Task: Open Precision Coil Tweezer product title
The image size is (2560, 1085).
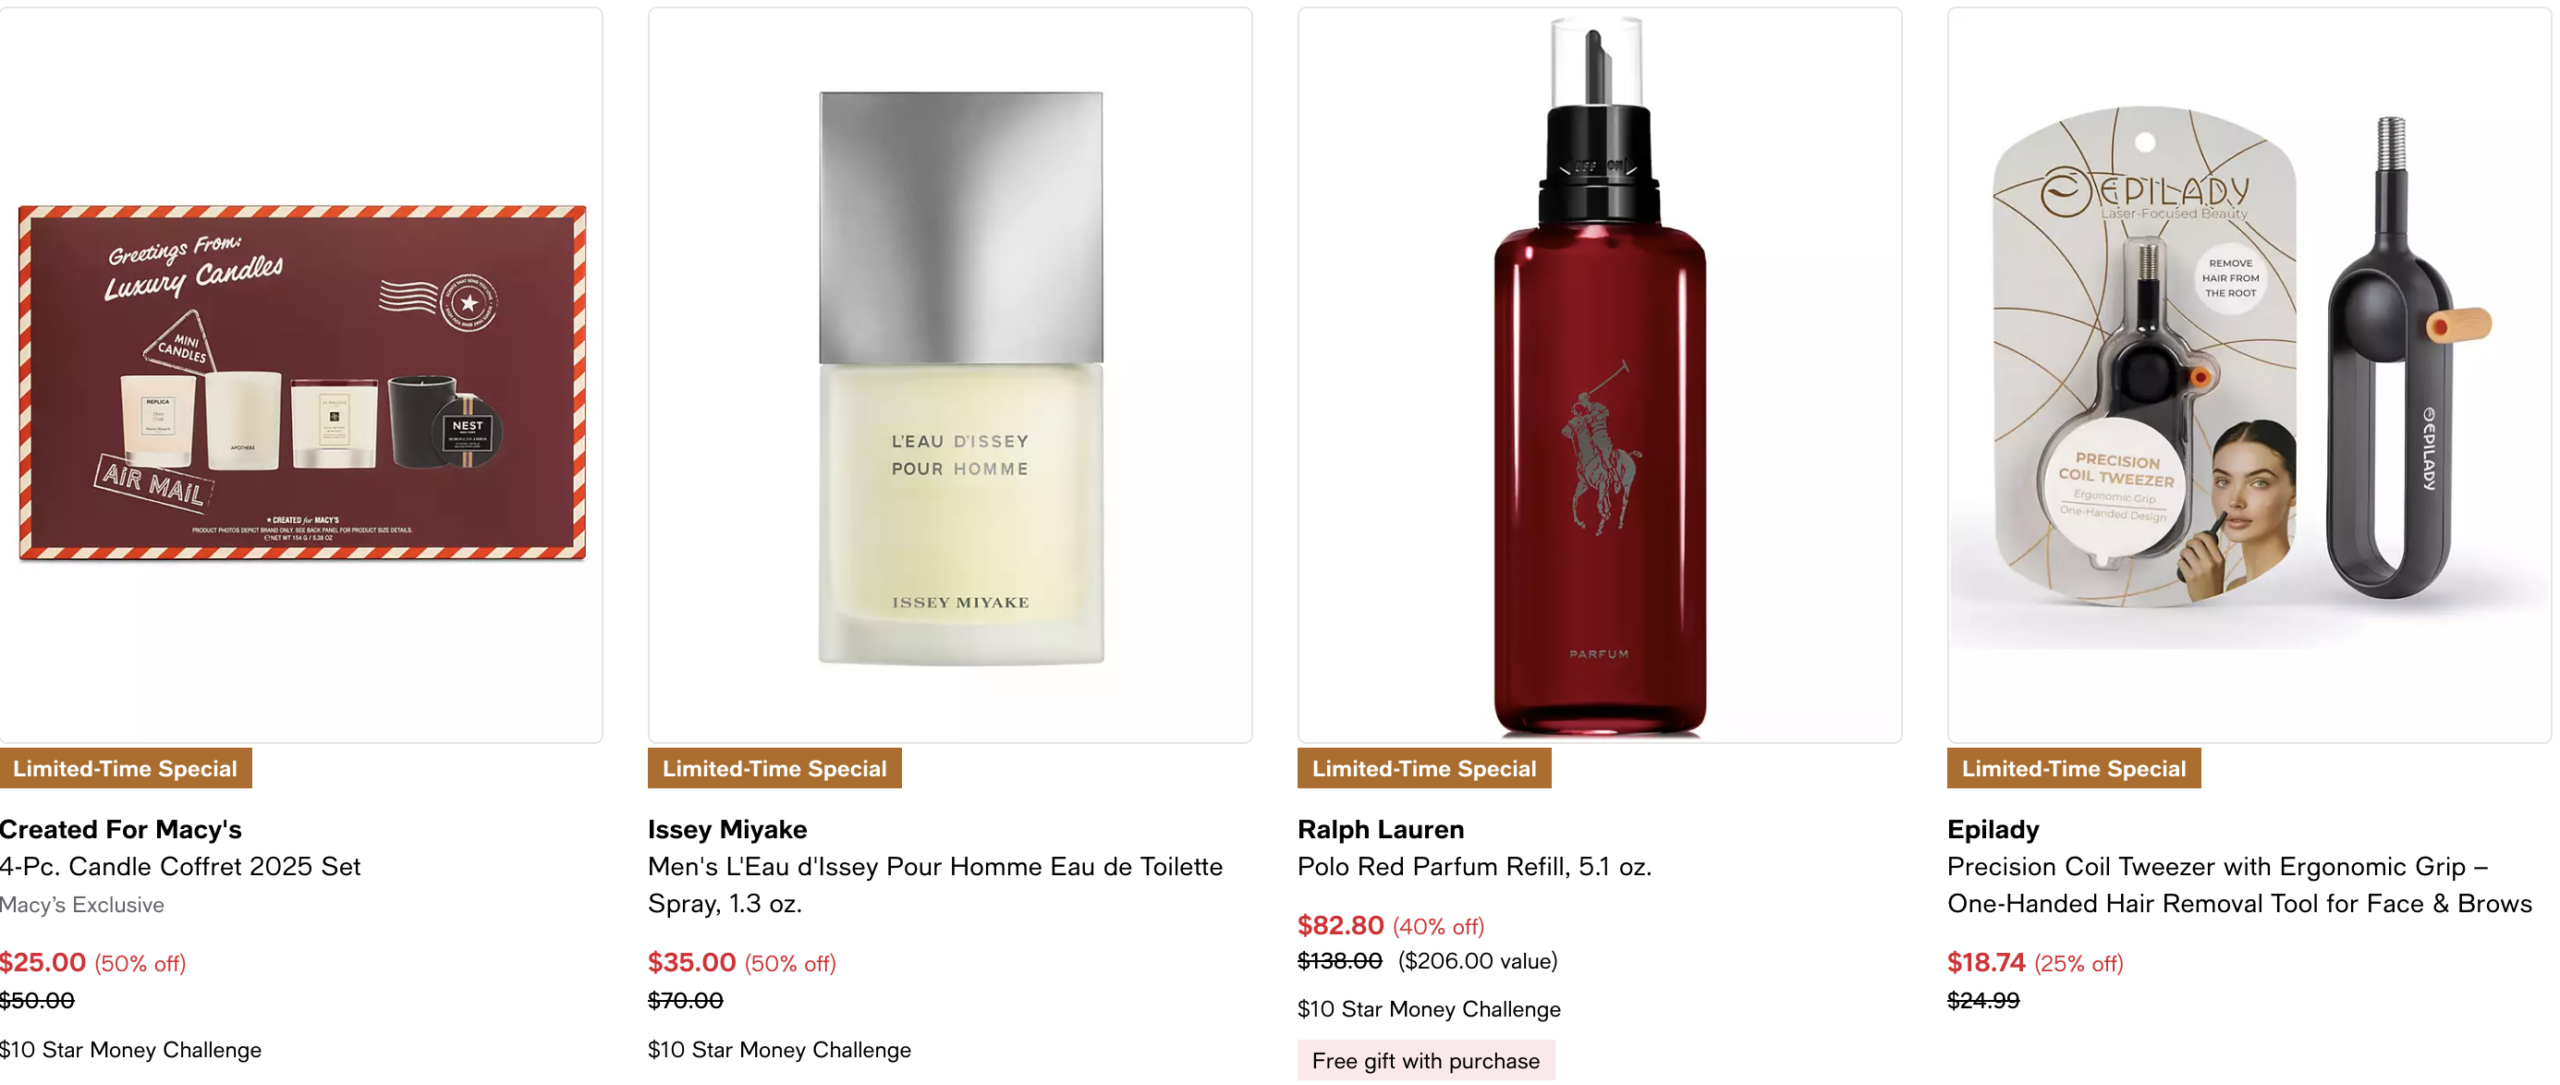Action: tap(2239, 885)
